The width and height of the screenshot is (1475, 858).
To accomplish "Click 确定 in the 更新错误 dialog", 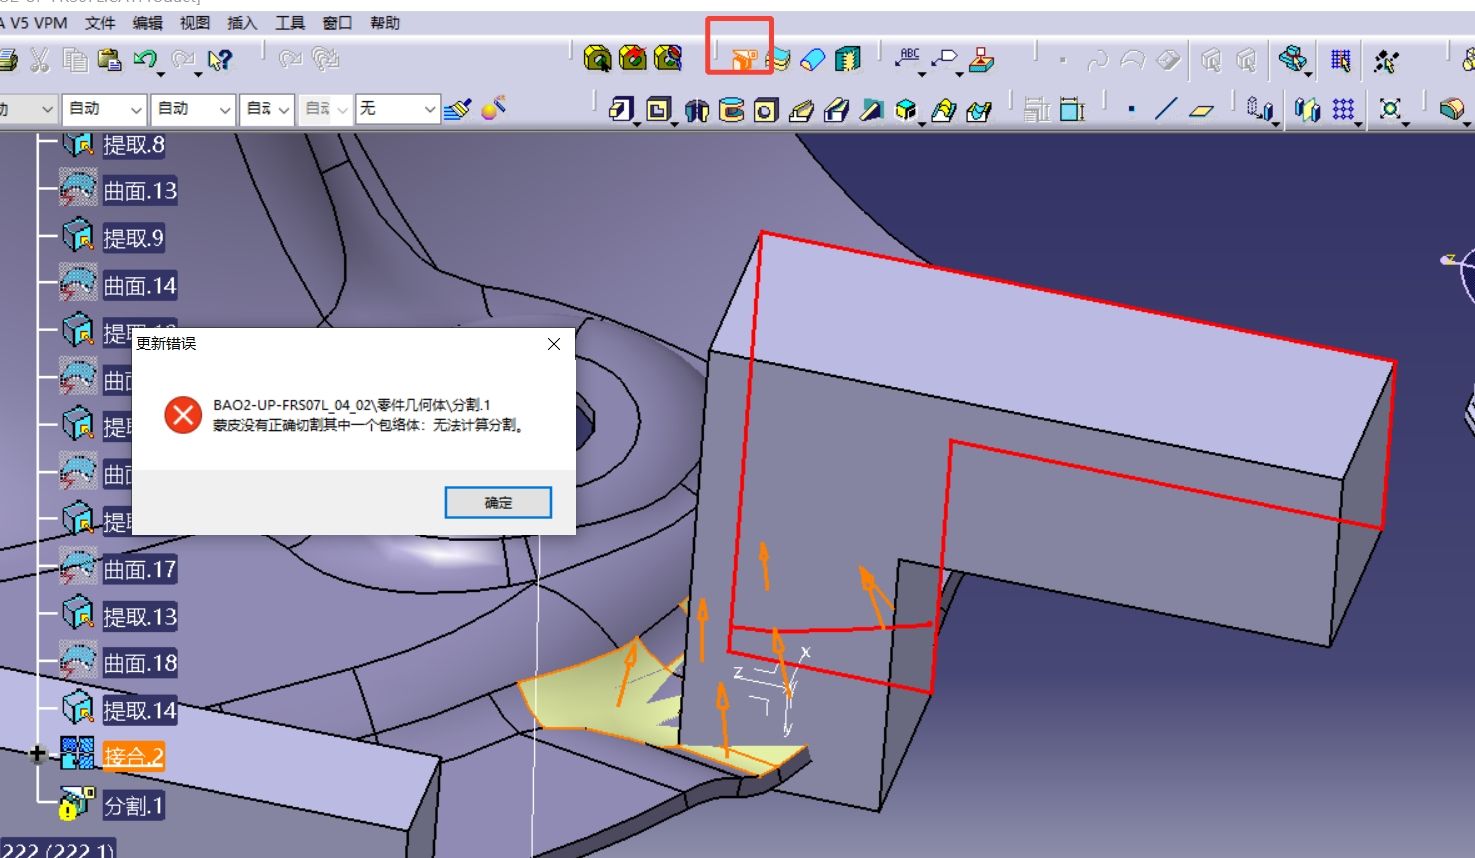I will pos(498,502).
